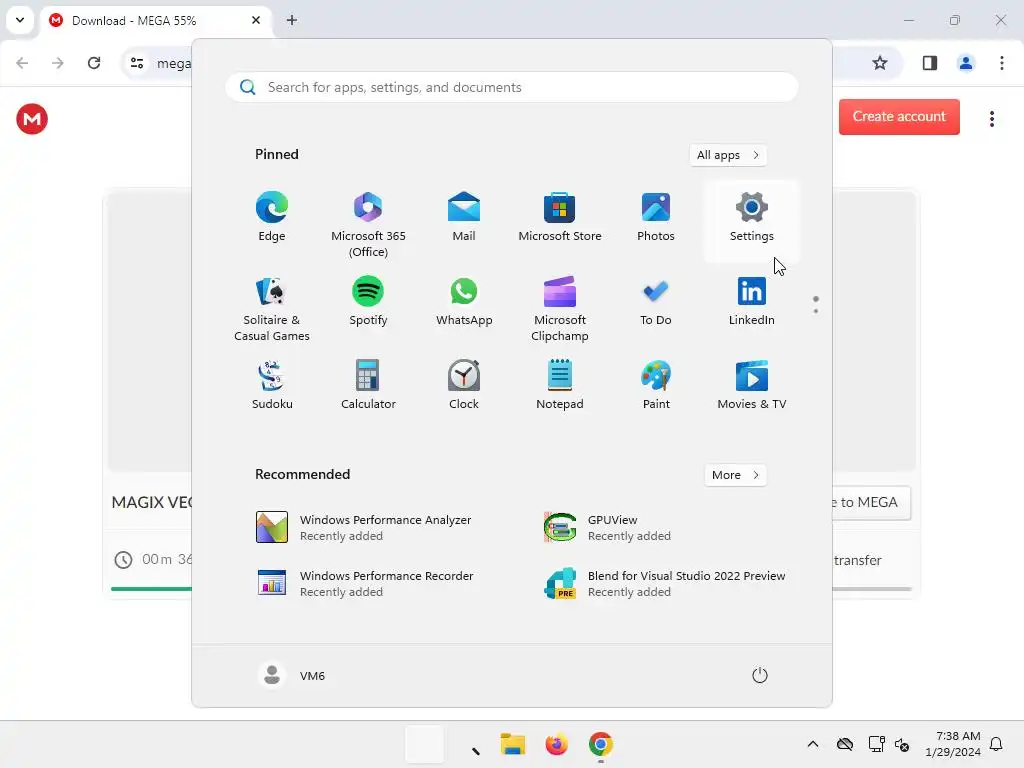Switch to Firefox on the taskbar
Viewport: 1024px width, 768px height.
point(556,744)
